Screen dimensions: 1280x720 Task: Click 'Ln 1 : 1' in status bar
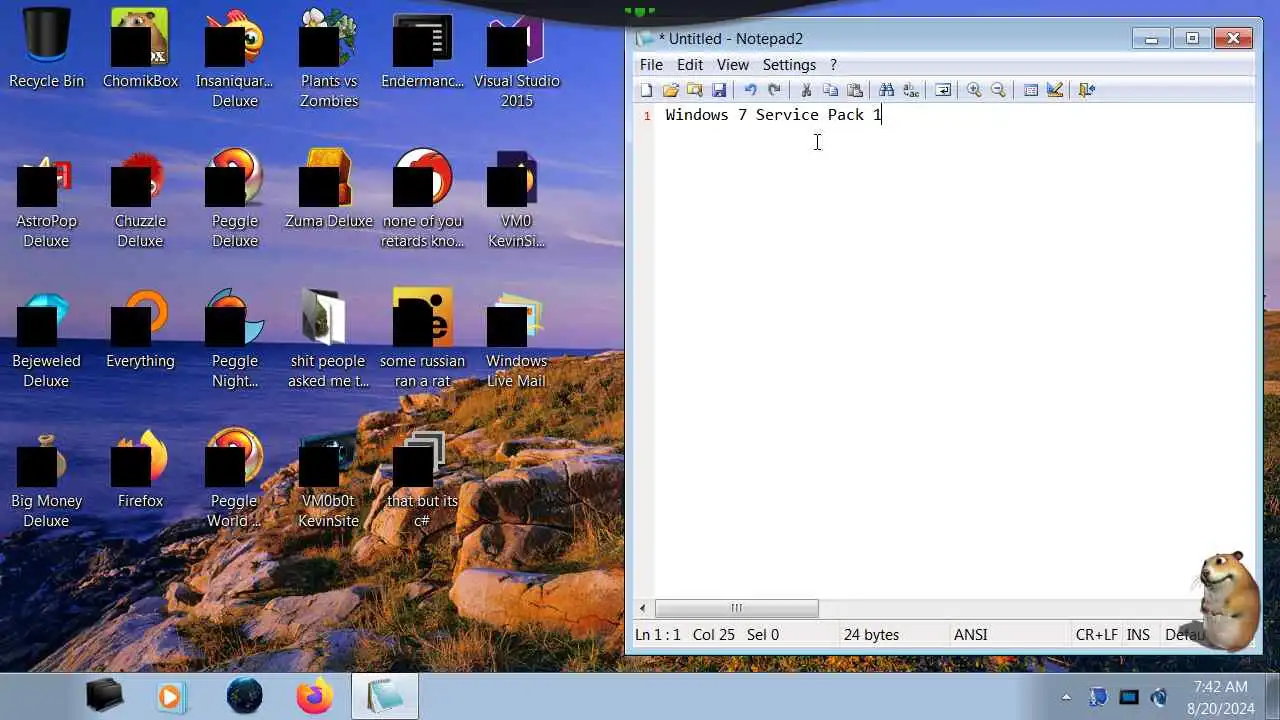(x=658, y=635)
